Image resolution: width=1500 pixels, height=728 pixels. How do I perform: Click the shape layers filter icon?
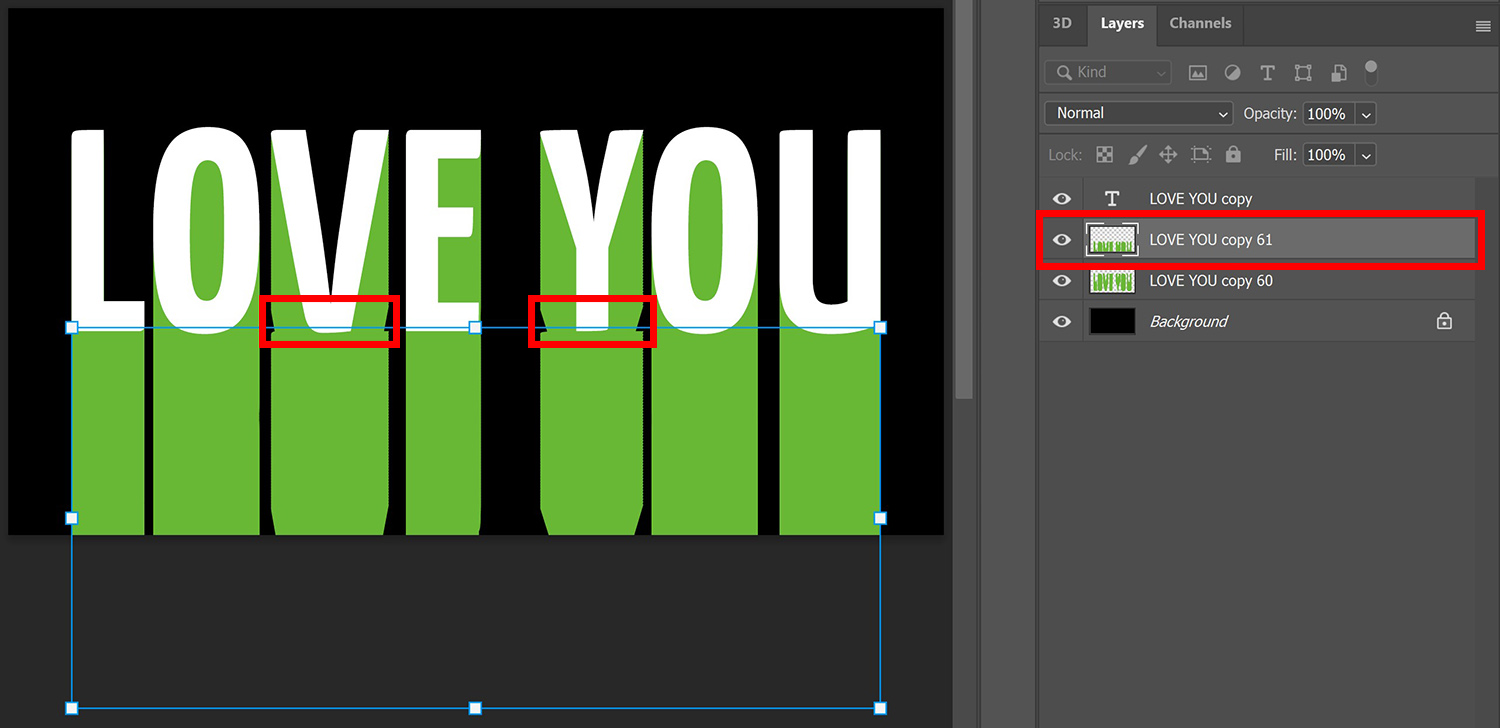1302,72
